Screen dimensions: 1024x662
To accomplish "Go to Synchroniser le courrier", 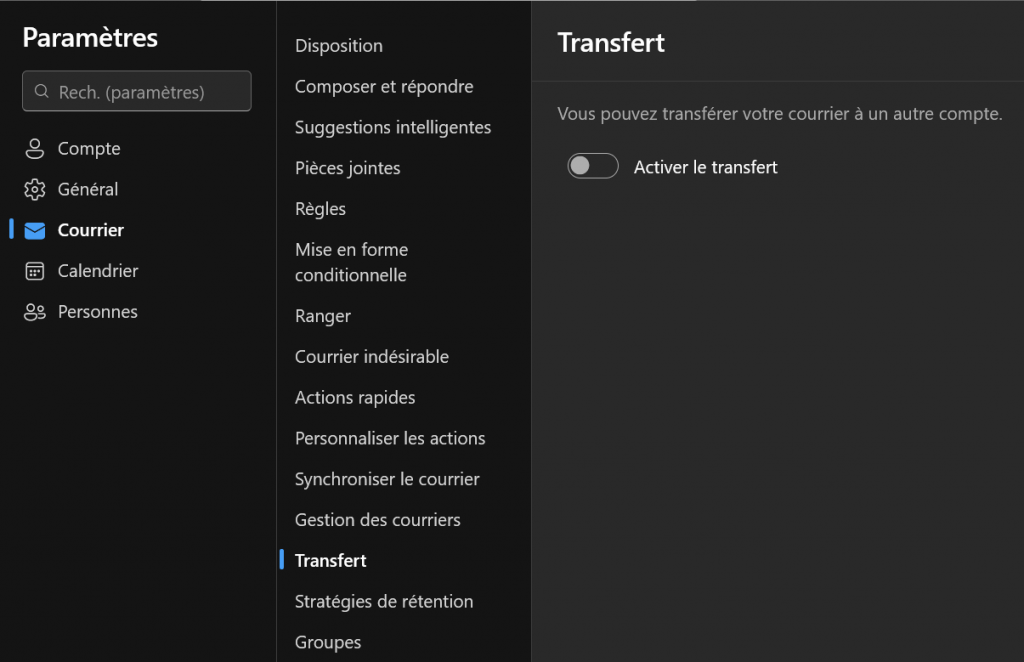I will [387, 480].
